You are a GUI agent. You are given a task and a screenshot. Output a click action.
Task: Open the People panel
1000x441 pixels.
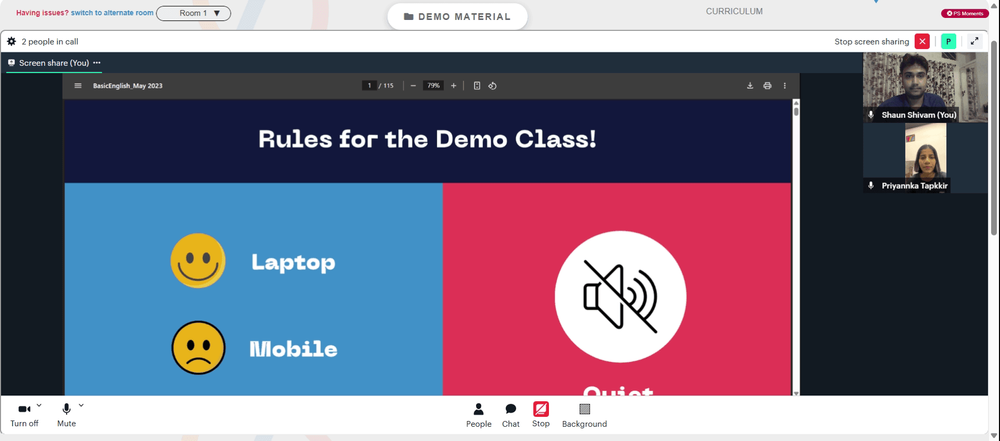(478, 415)
